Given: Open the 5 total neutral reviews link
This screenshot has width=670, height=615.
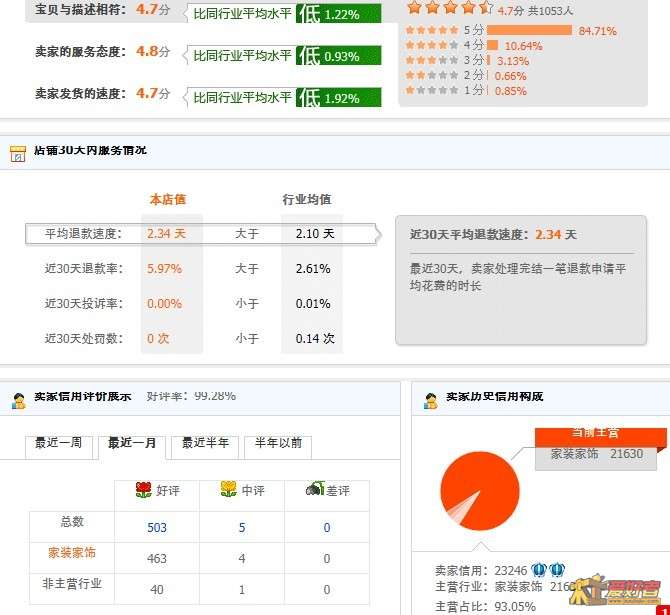Looking at the screenshot, I should point(242,527).
